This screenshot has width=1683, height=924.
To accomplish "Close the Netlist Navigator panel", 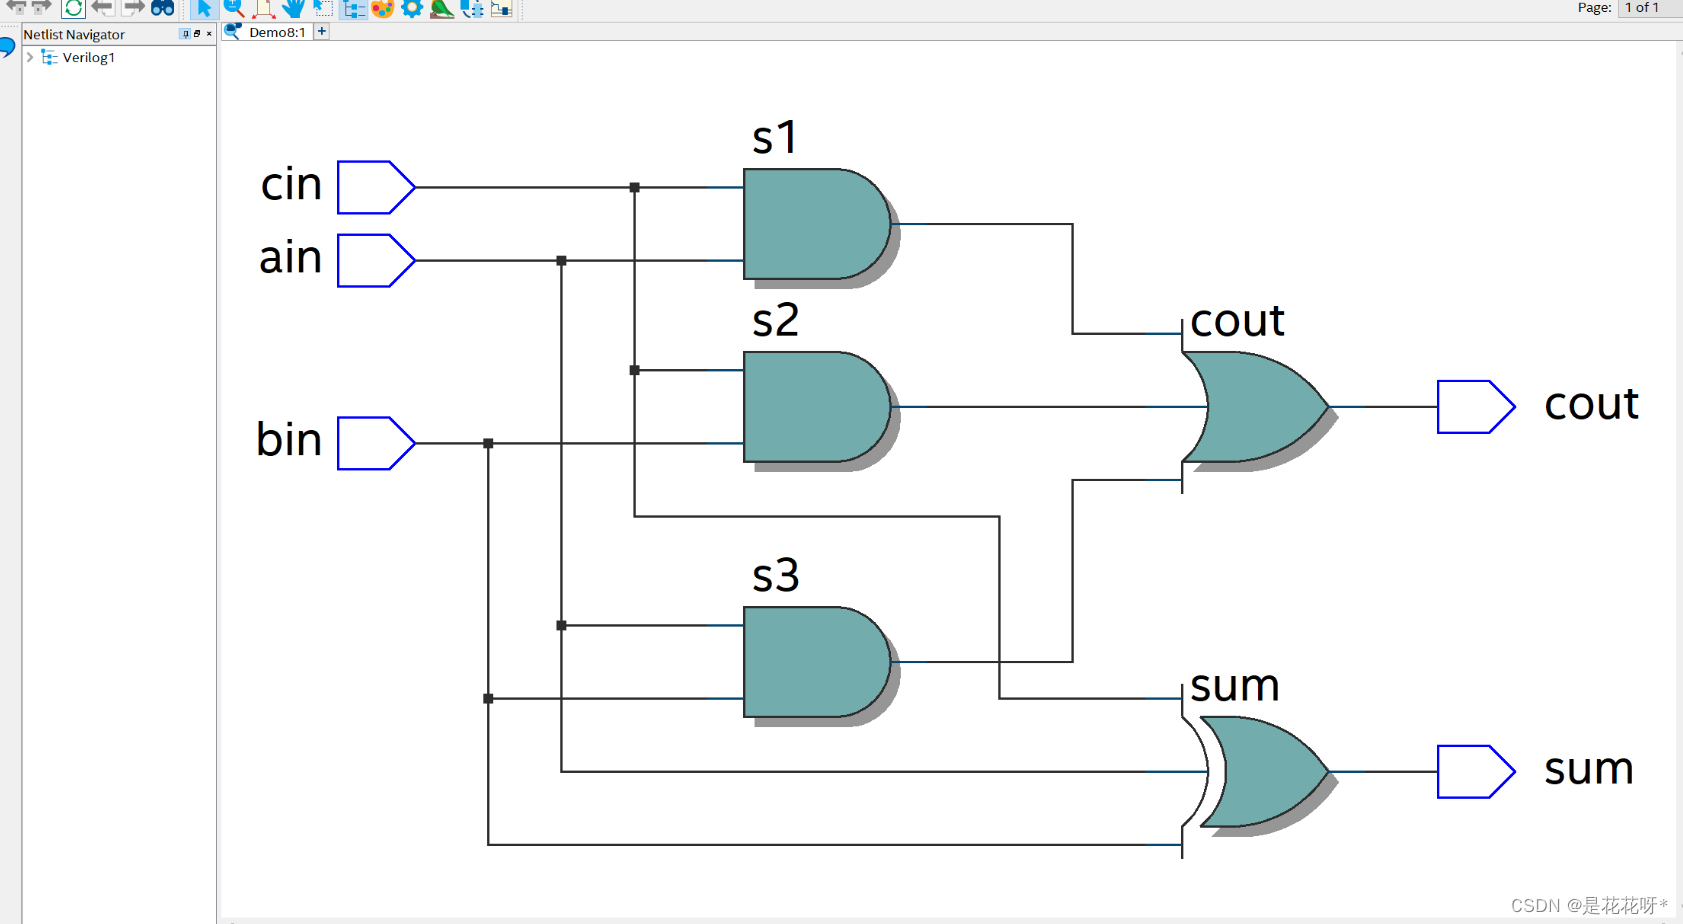I will tap(209, 34).
